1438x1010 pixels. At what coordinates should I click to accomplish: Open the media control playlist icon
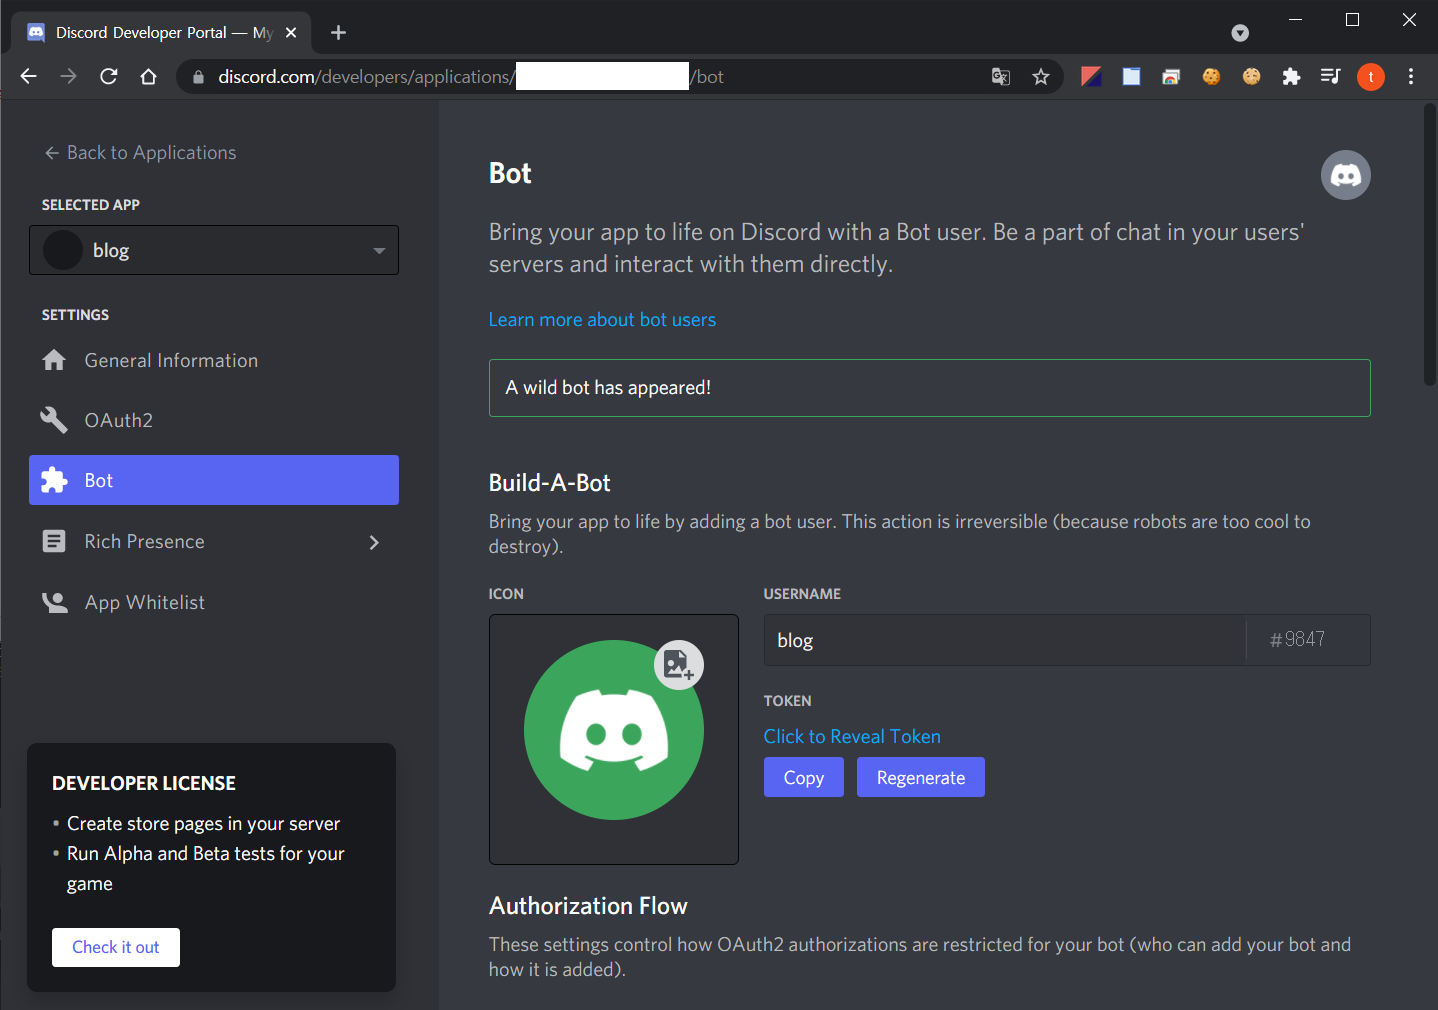point(1330,77)
